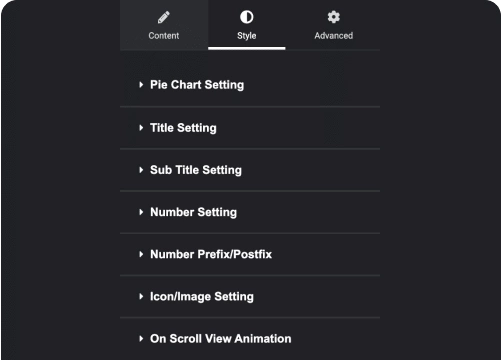The width and height of the screenshot is (501, 360).
Task: Click the half-circle contrast icon above Style
Action: [247, 17]
